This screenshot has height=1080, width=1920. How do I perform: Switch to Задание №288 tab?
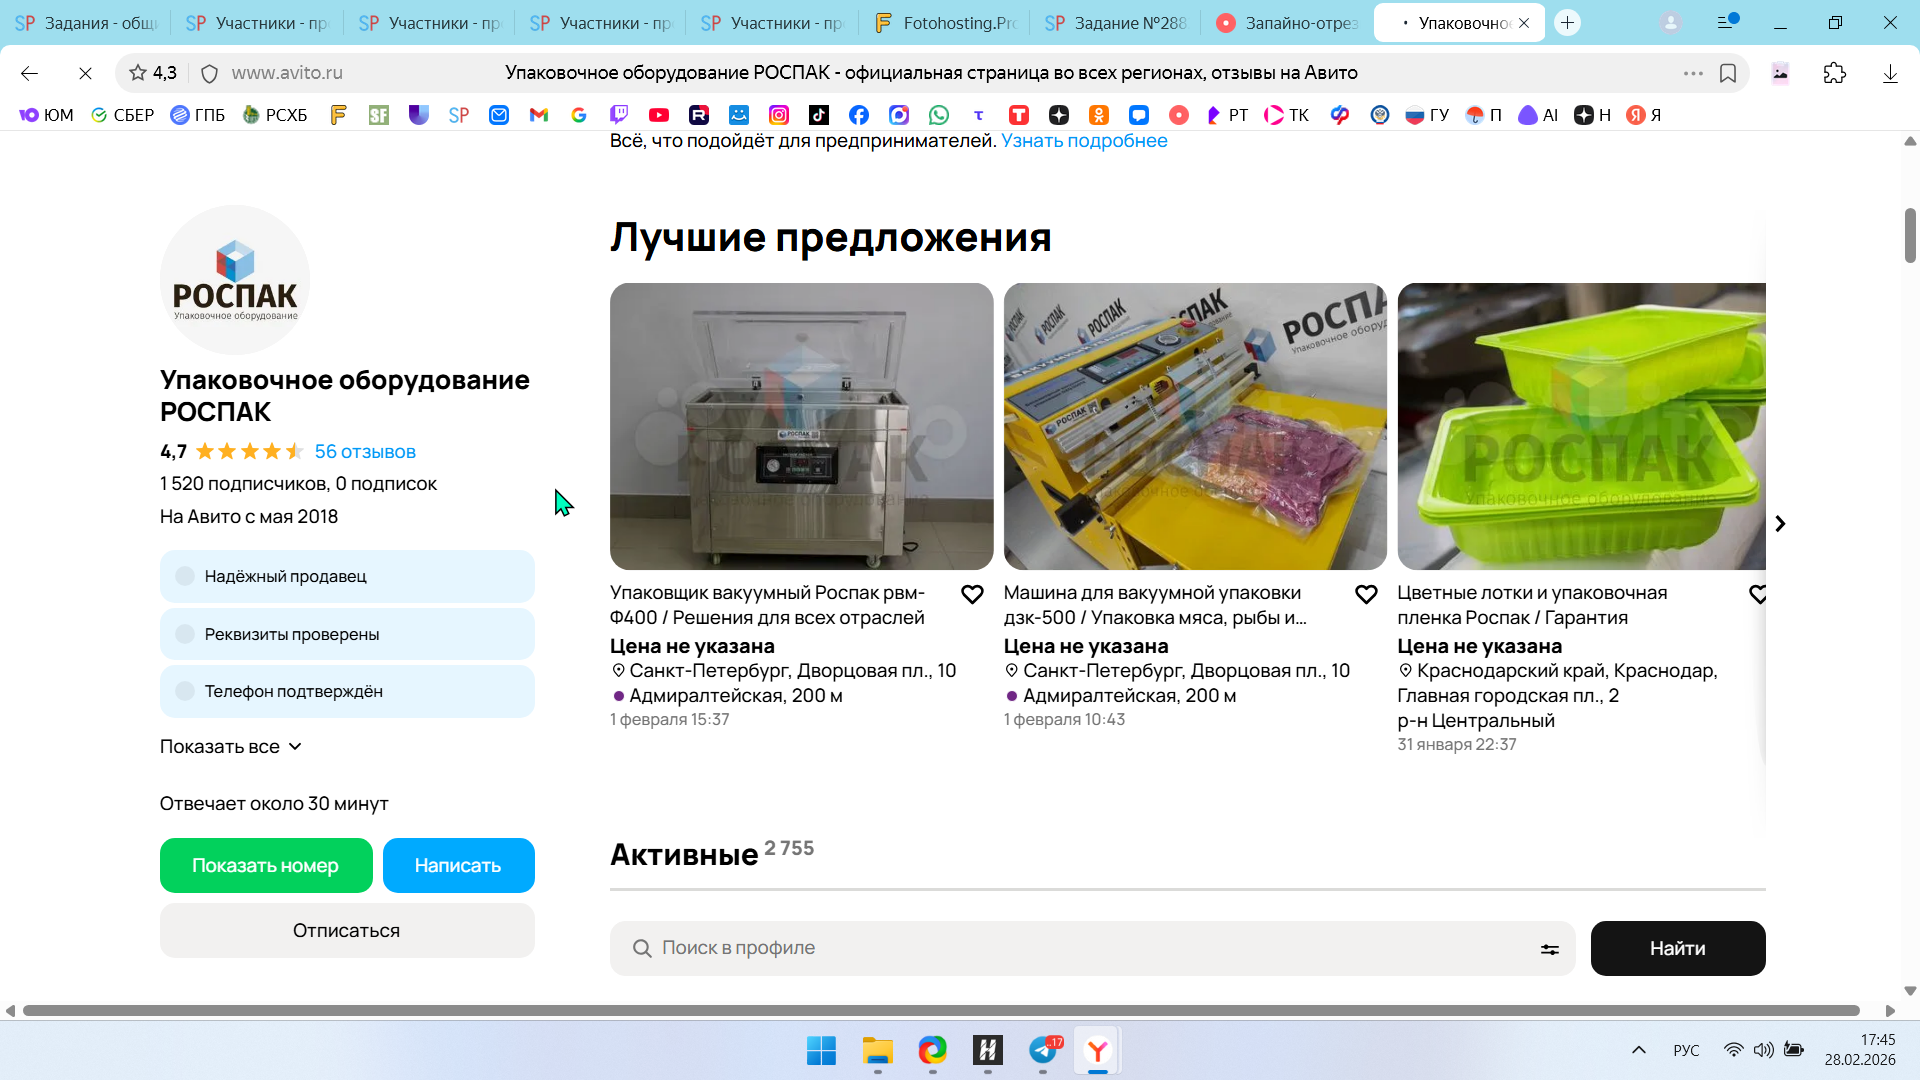(x=1116, y=22)
